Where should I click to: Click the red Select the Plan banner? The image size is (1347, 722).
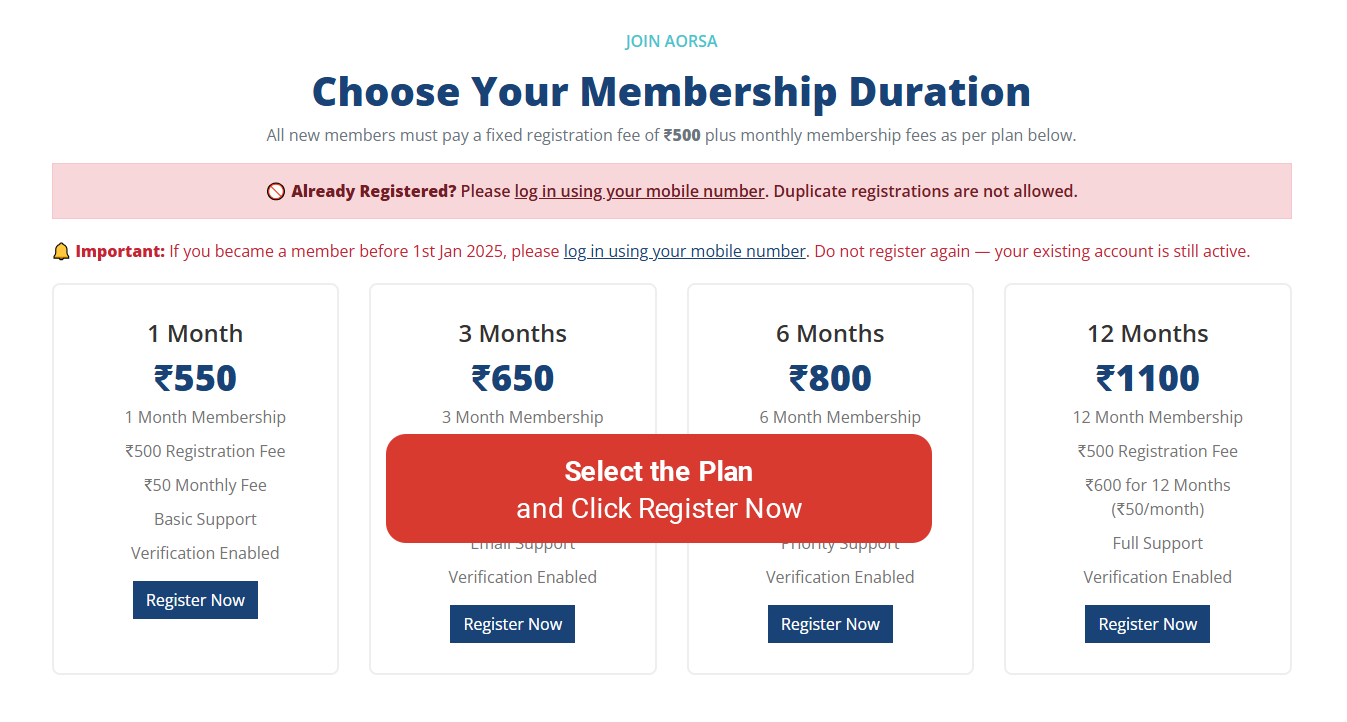pyautogui.click(x=658, y=489)
